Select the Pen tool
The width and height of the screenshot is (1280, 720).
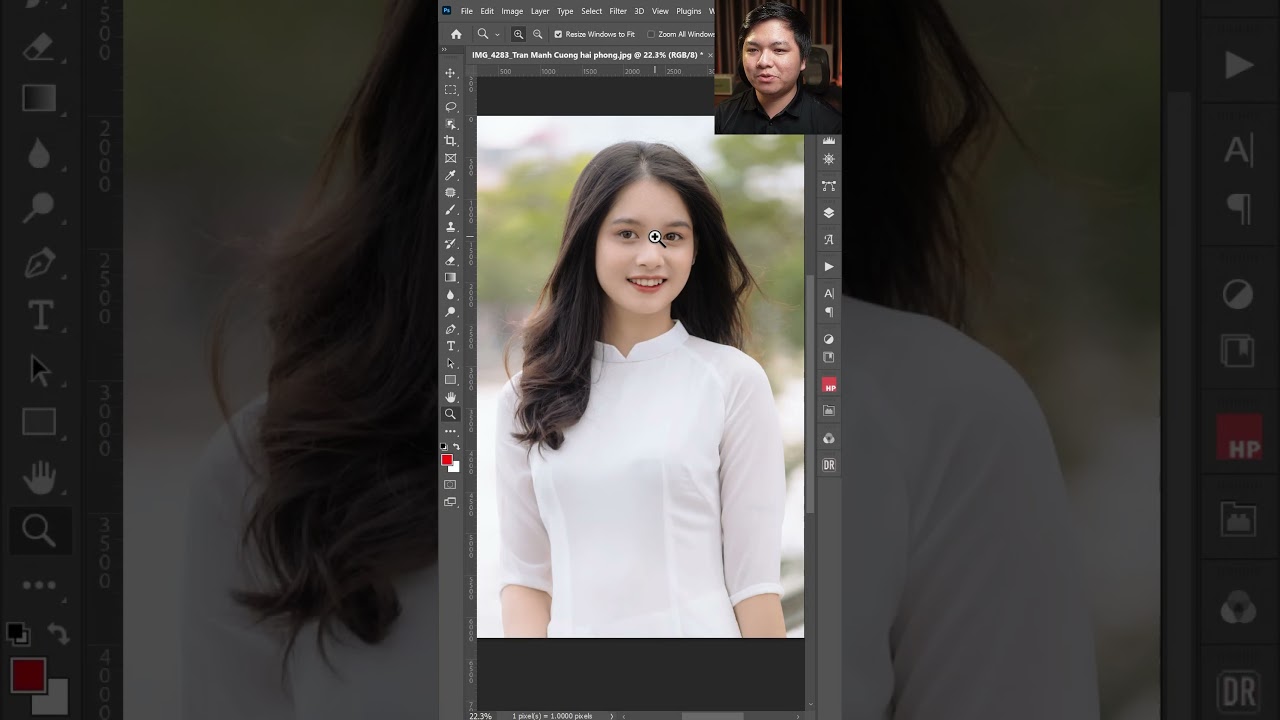[450, 329]
